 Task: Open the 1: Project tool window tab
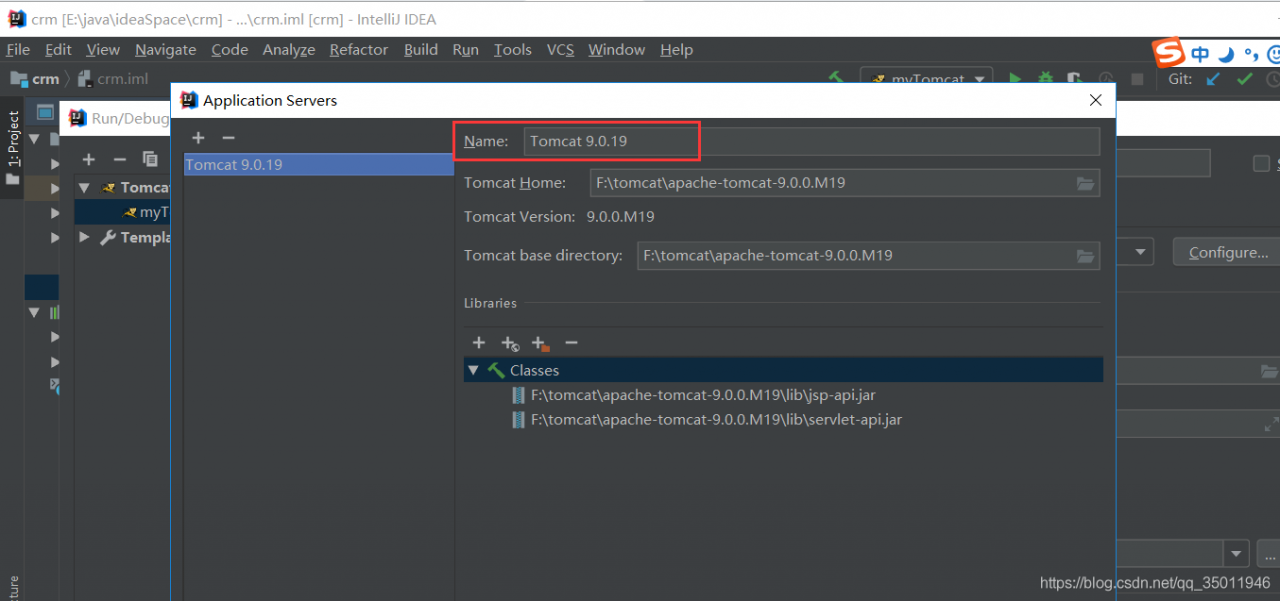pos(13,148)
